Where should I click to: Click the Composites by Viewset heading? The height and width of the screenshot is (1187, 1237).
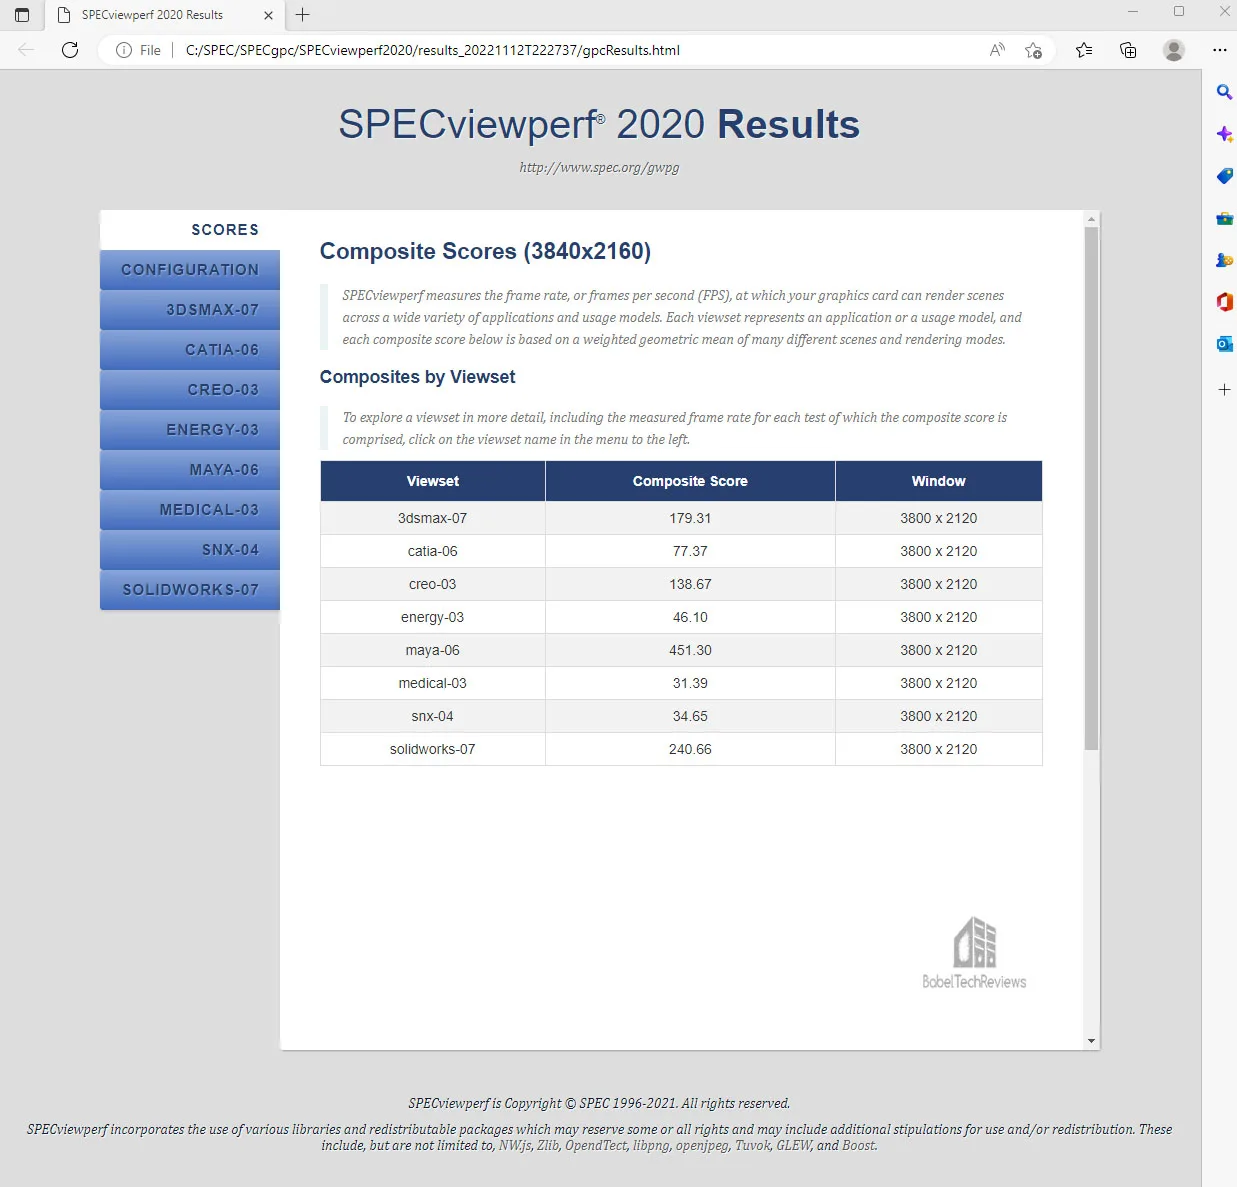[417, 377]
